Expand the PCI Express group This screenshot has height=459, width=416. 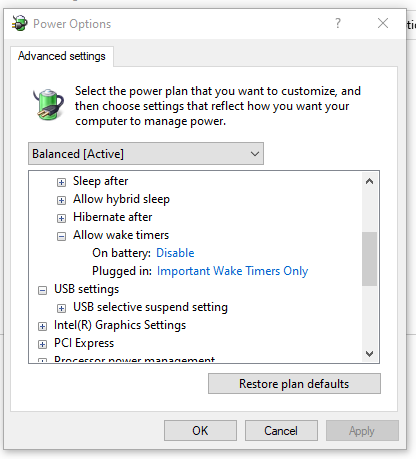pos(42,344)
